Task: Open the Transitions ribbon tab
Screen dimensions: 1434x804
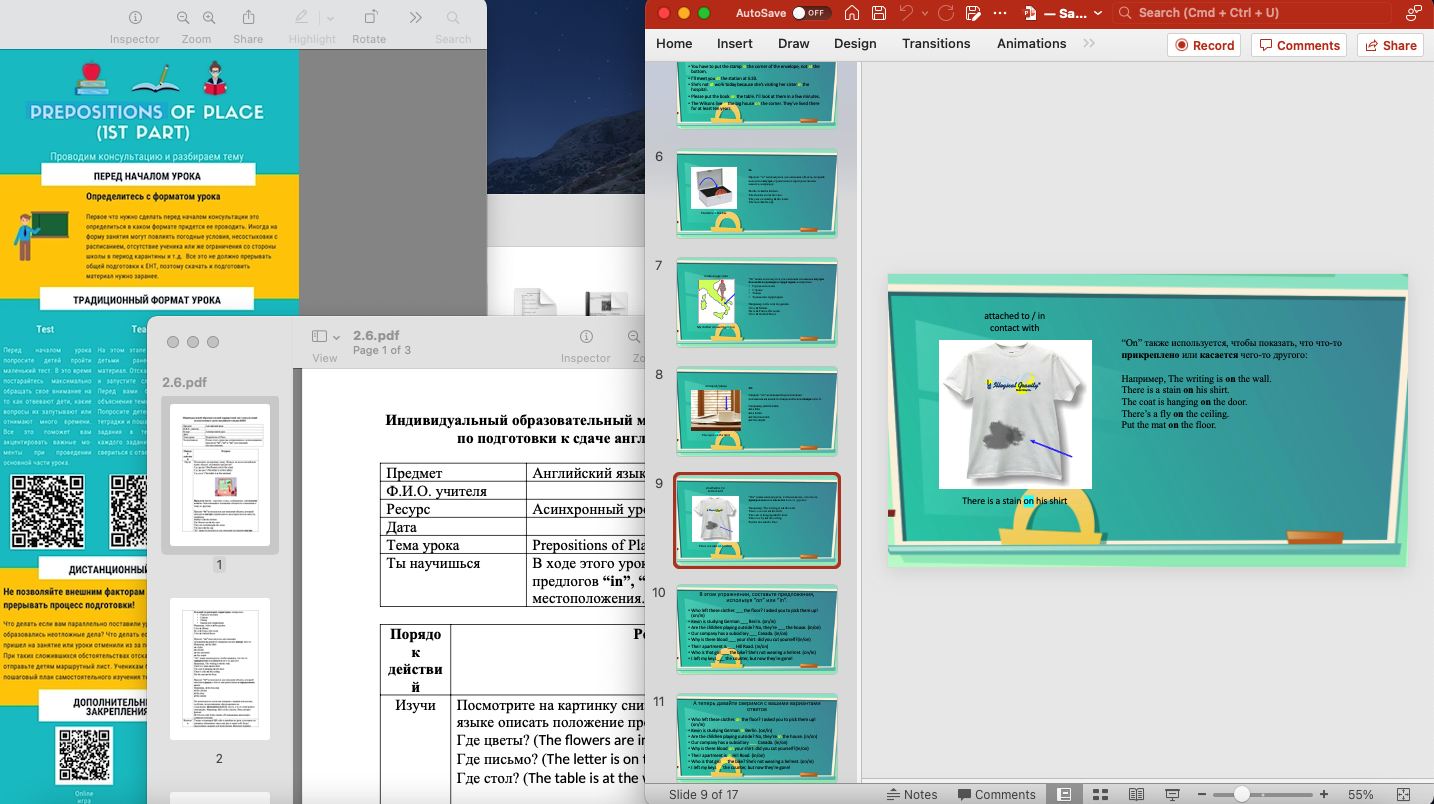Action: tap(935, 44)
